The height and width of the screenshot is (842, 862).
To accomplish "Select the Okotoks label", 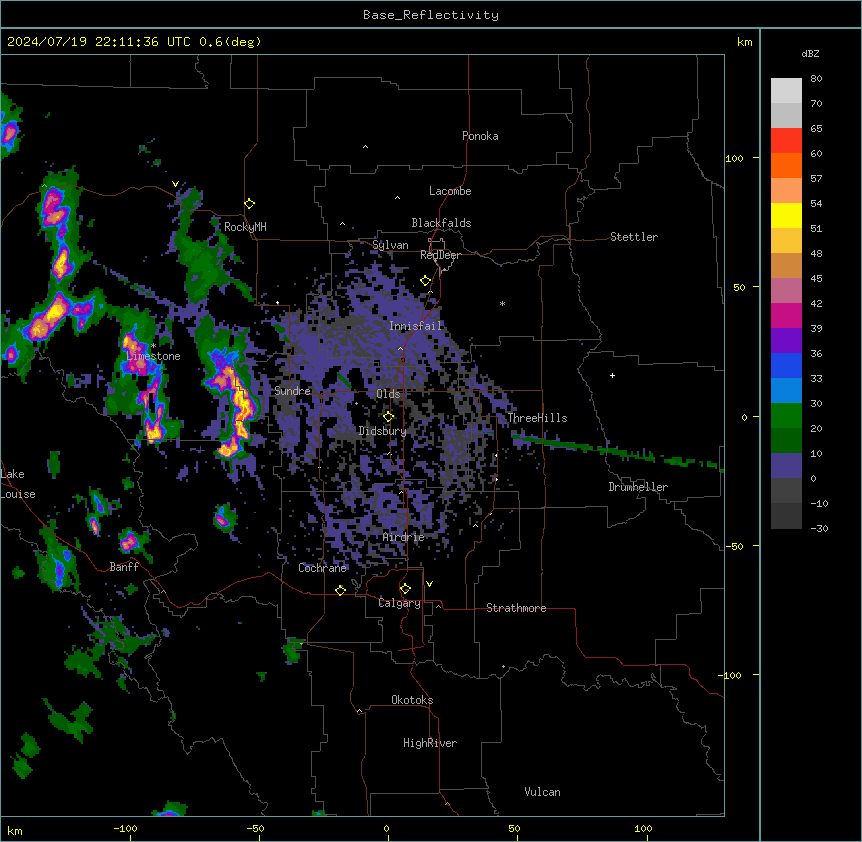I will [x=412, y=700].
